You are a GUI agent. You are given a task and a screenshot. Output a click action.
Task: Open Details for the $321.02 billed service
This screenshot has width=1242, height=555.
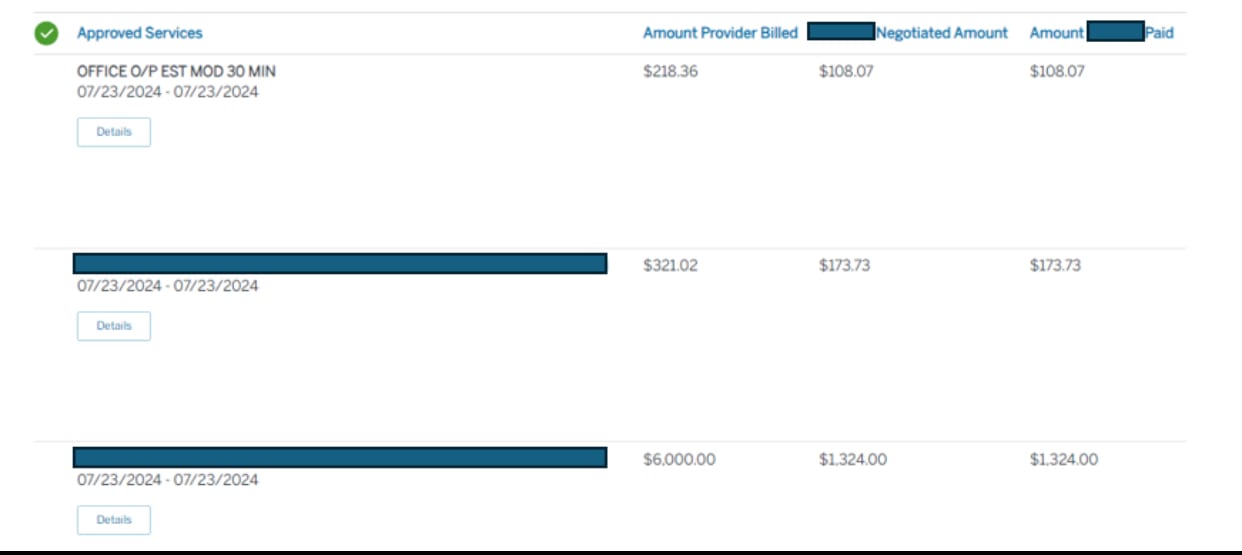pos(114,326)
